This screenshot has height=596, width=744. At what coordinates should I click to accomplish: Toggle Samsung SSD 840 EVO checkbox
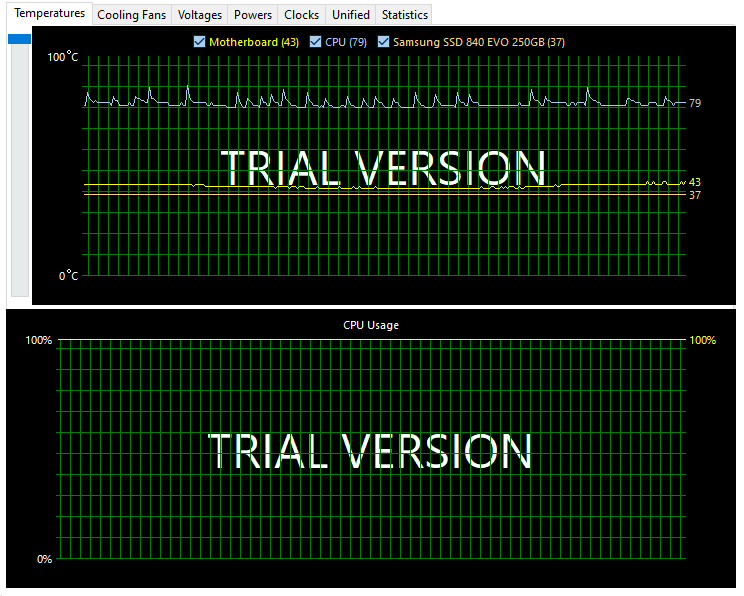point(383,42)
